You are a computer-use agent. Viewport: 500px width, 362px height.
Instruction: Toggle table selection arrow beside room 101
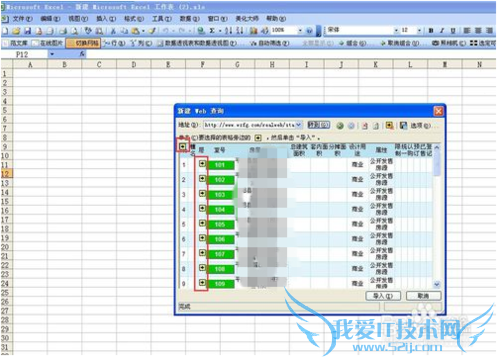pos(202,163)
